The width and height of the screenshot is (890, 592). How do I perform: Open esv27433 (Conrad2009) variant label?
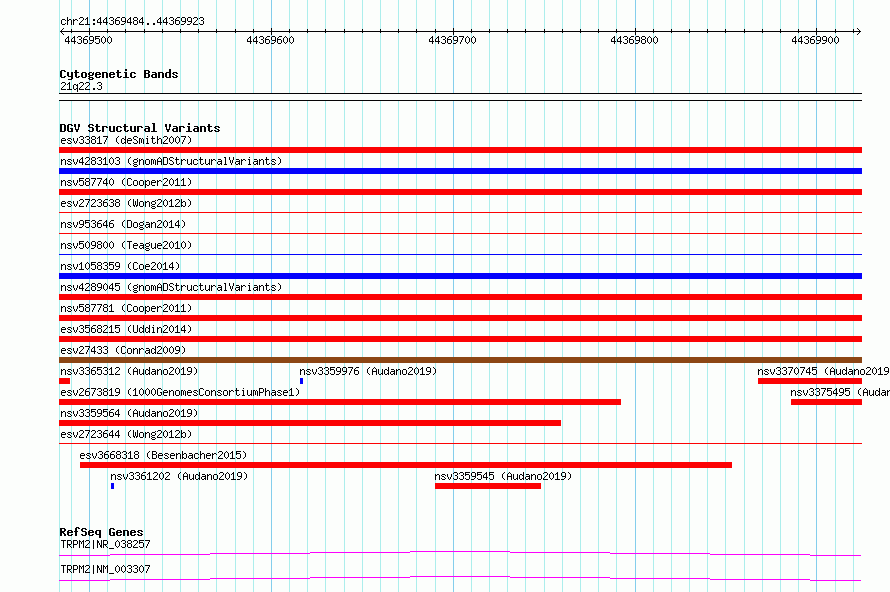tap(123, 350)
